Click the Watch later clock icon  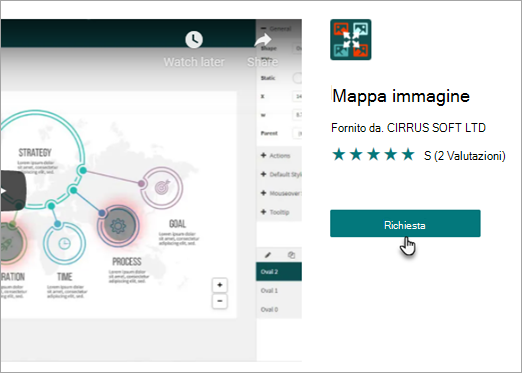pos(194,40)
